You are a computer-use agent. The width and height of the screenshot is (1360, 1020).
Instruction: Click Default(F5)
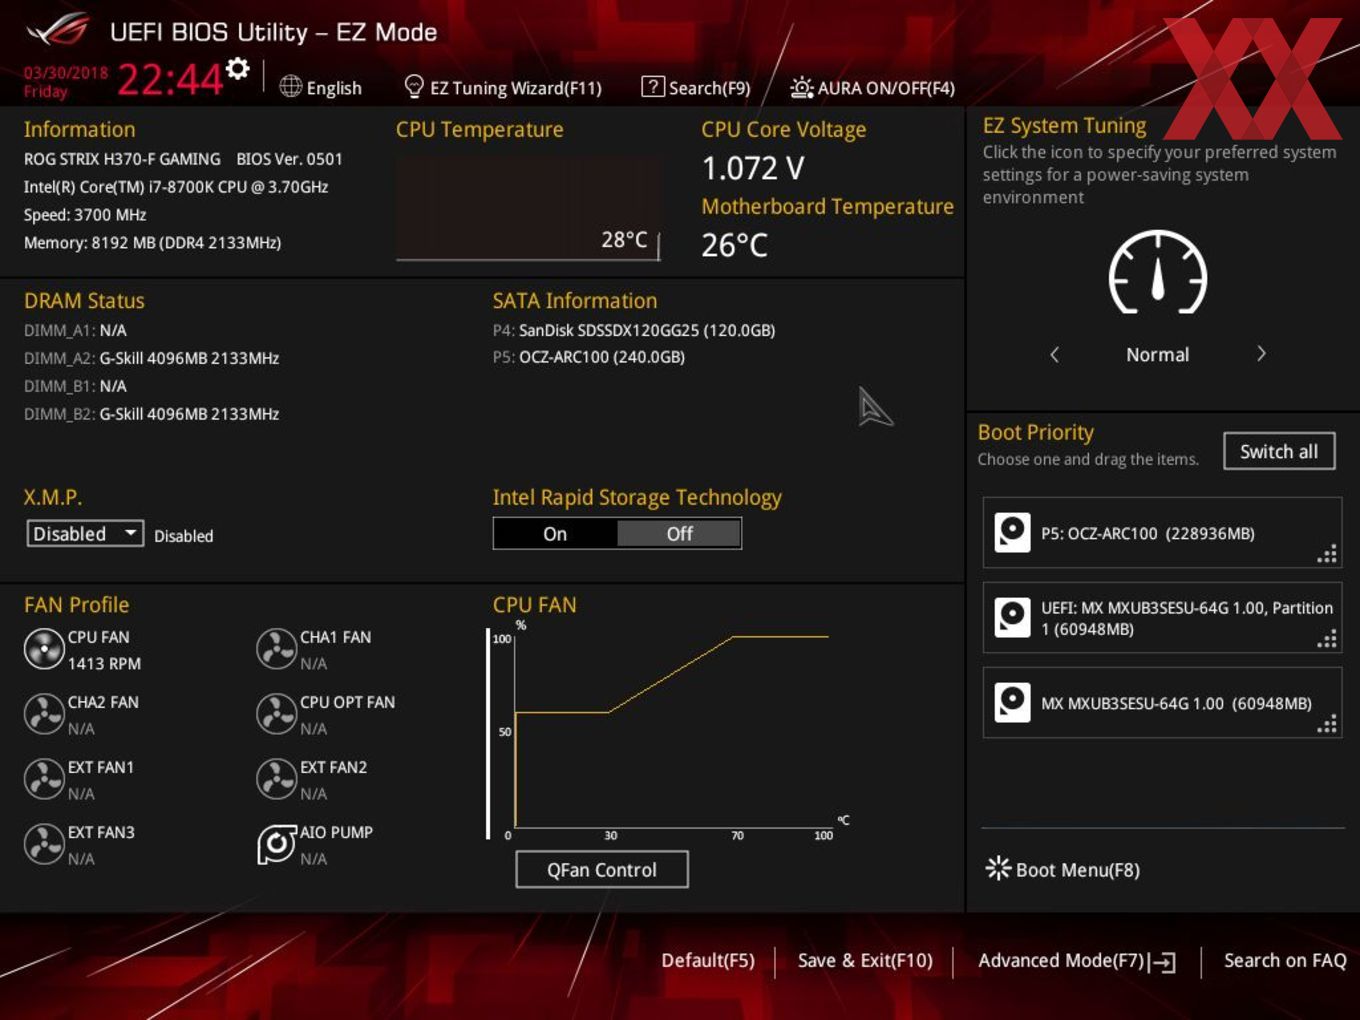708,960
